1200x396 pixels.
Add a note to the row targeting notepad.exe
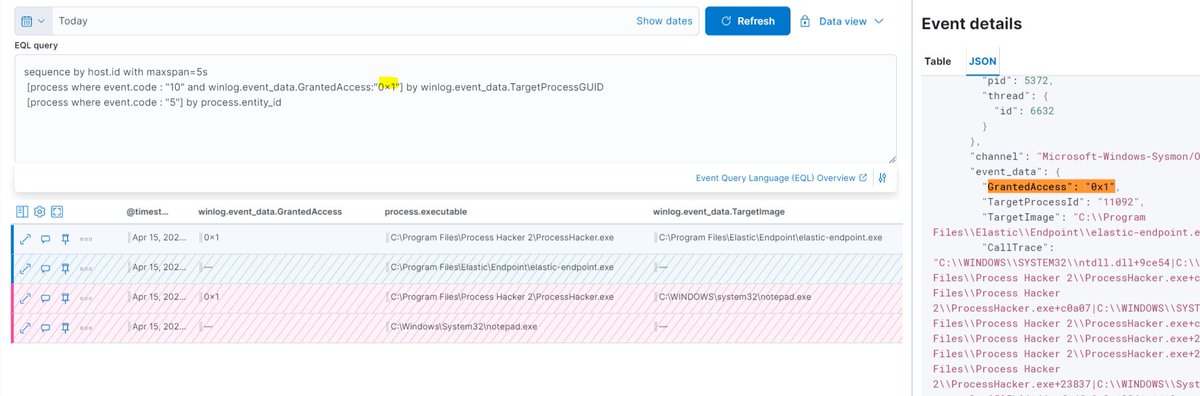point(45,297)
